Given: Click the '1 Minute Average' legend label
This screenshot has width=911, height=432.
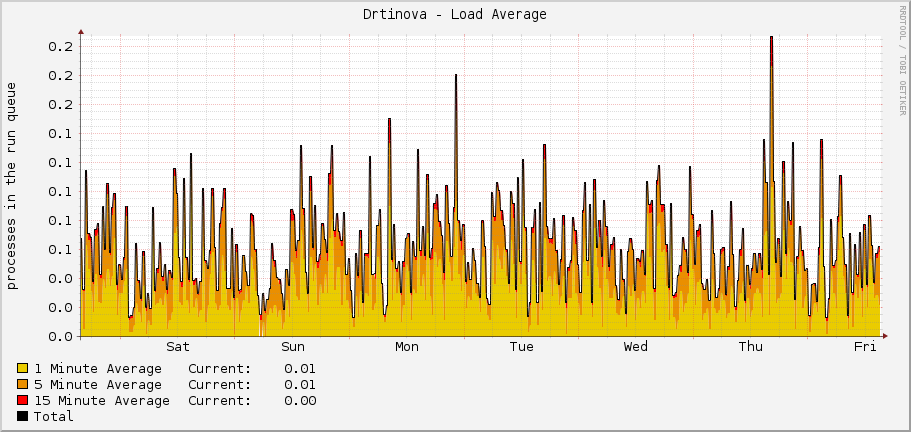Looking at the screenshot, I should click(x=98, y=369).
